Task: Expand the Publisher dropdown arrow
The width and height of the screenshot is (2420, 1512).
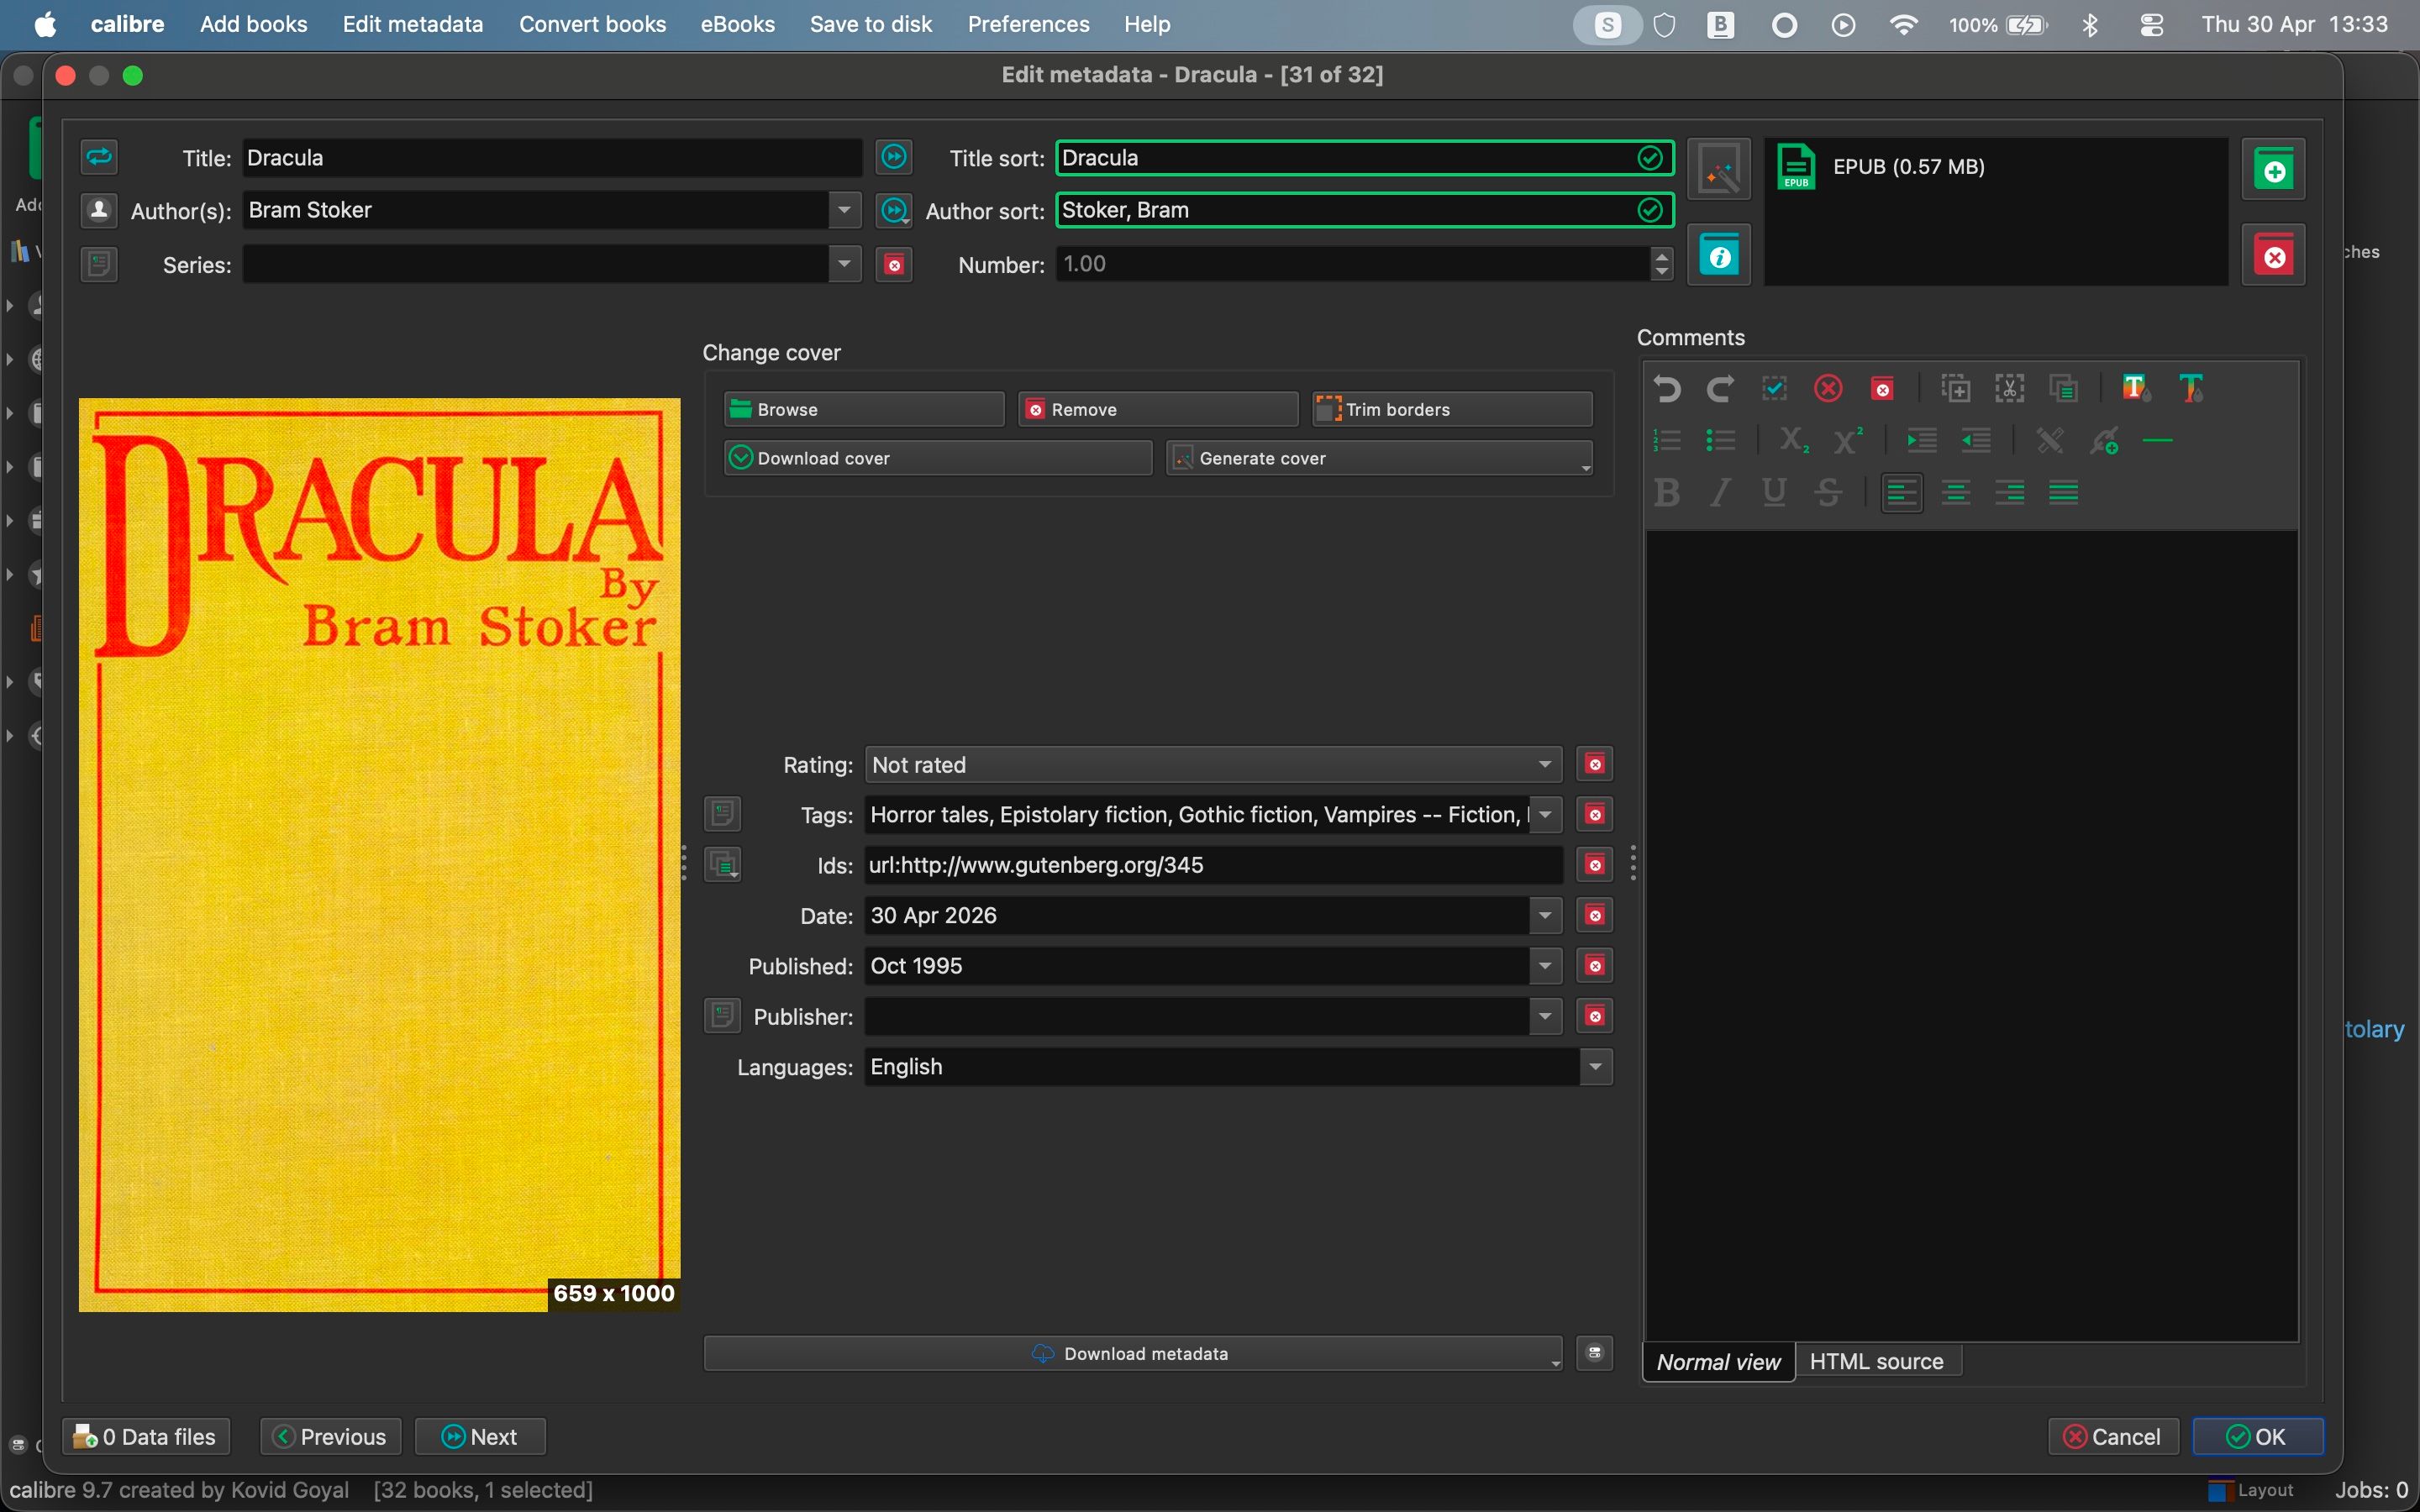Action: click(1545, 1016)
